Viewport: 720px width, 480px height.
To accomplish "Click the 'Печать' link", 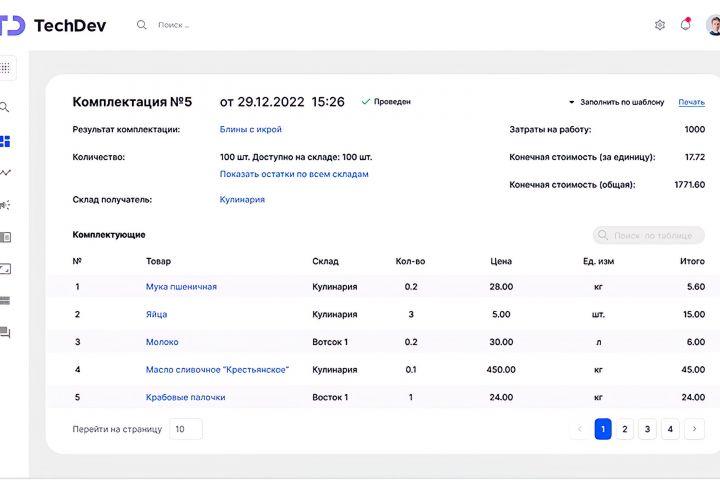I will click(x=692, y=102).
